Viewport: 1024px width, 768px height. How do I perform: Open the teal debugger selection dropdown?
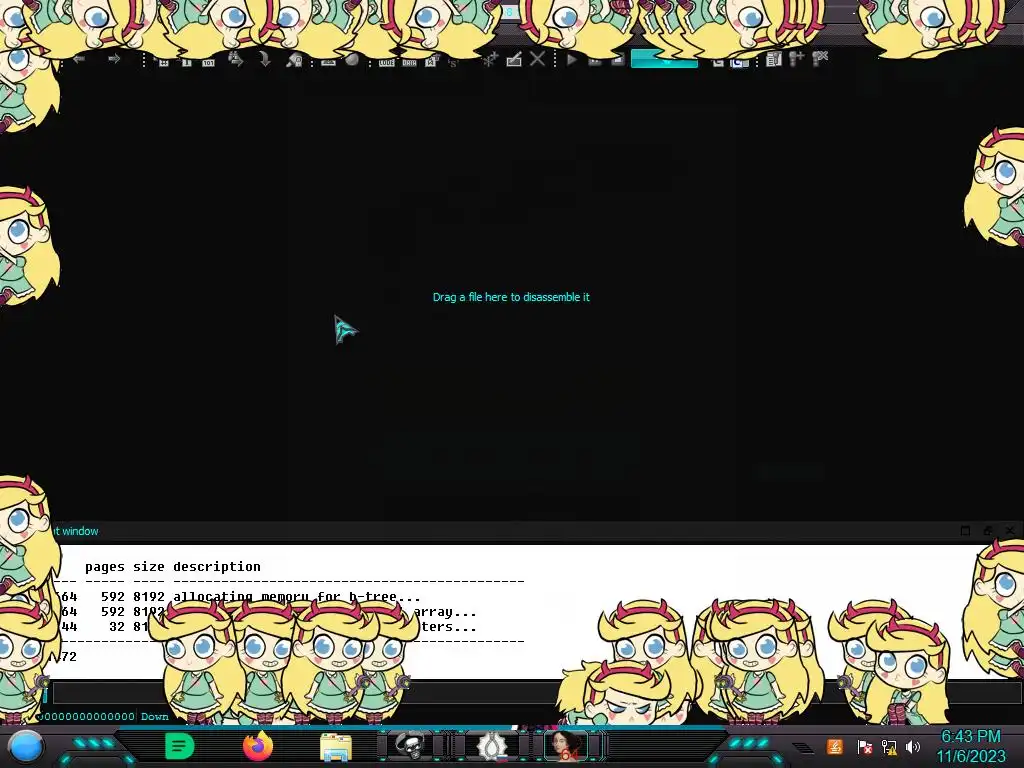(664, 60)
